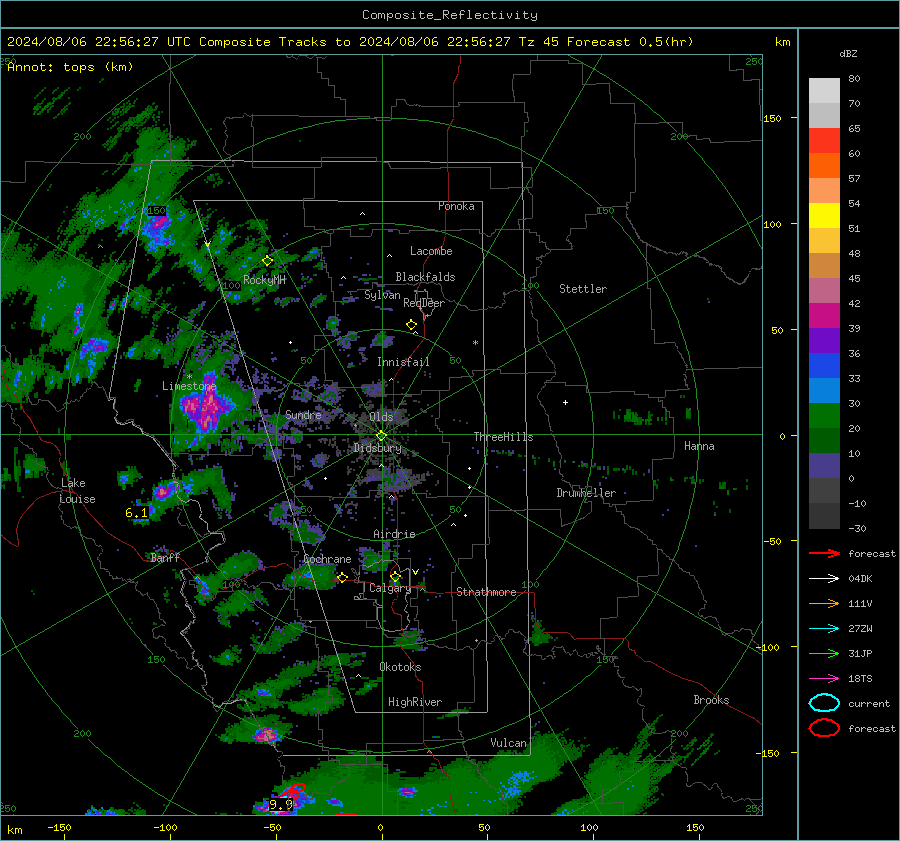Image resolution: width=900 pixels, height=841 pixels.
Task: Click the 'Hanna' city label
Action: click(x=699, y=446)
